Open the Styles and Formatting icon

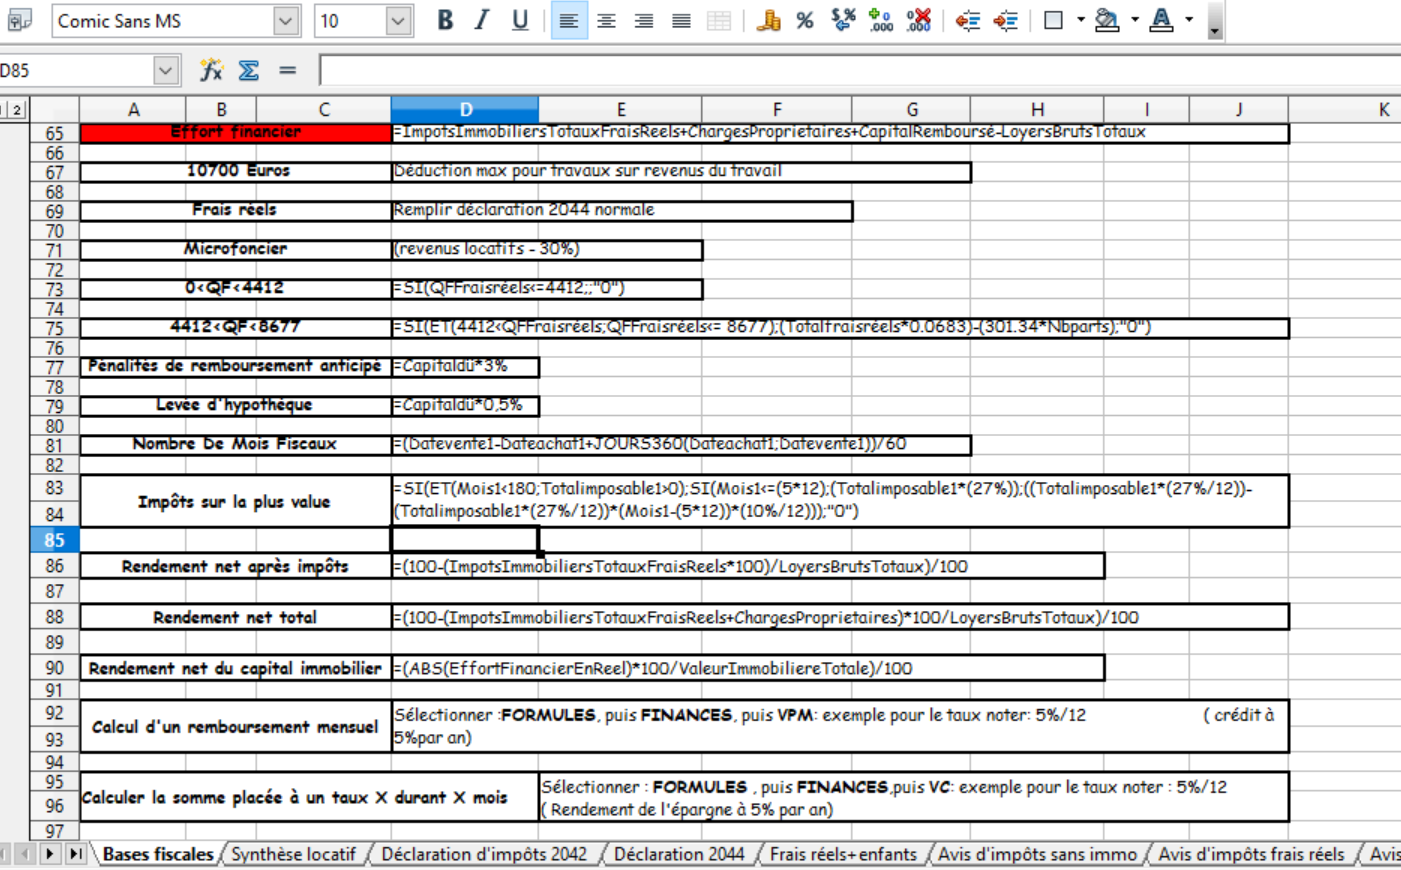tap(19, 20)
